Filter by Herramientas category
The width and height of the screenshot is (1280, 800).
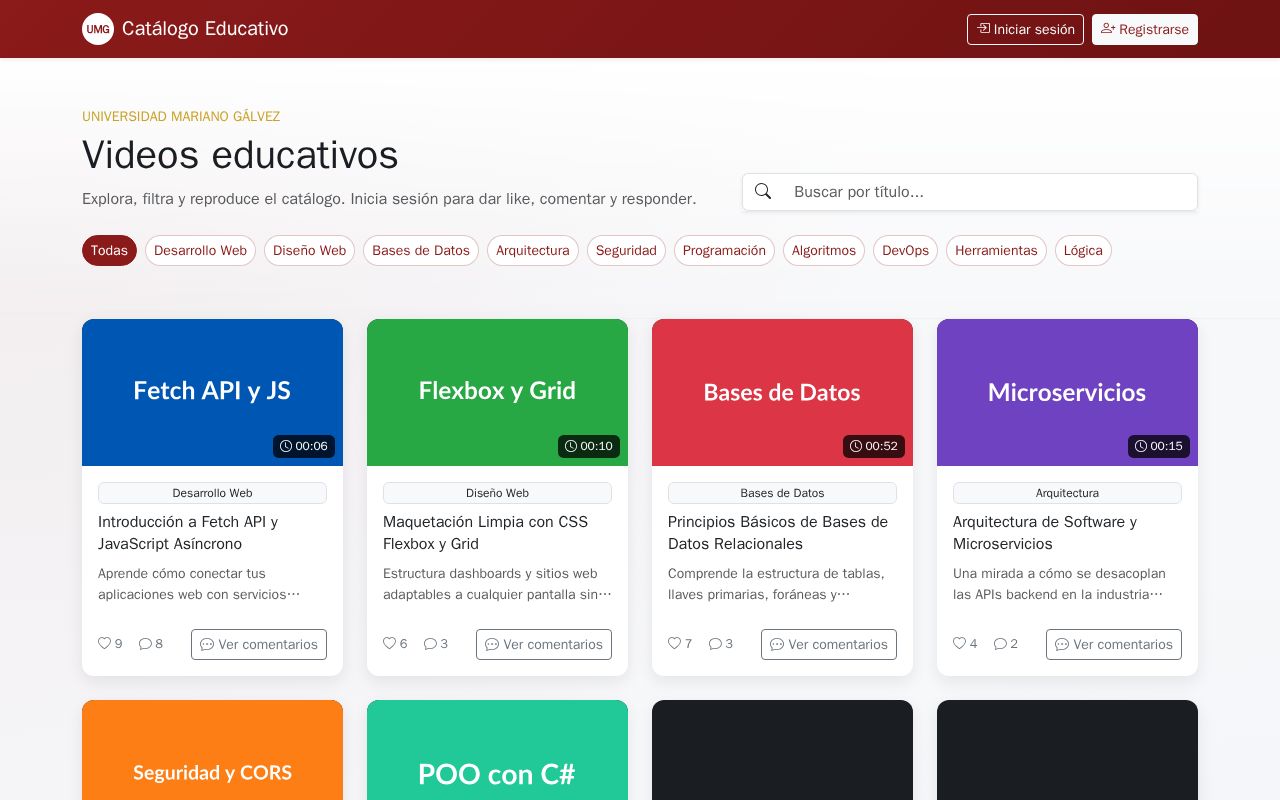click(x=996, y=250)
